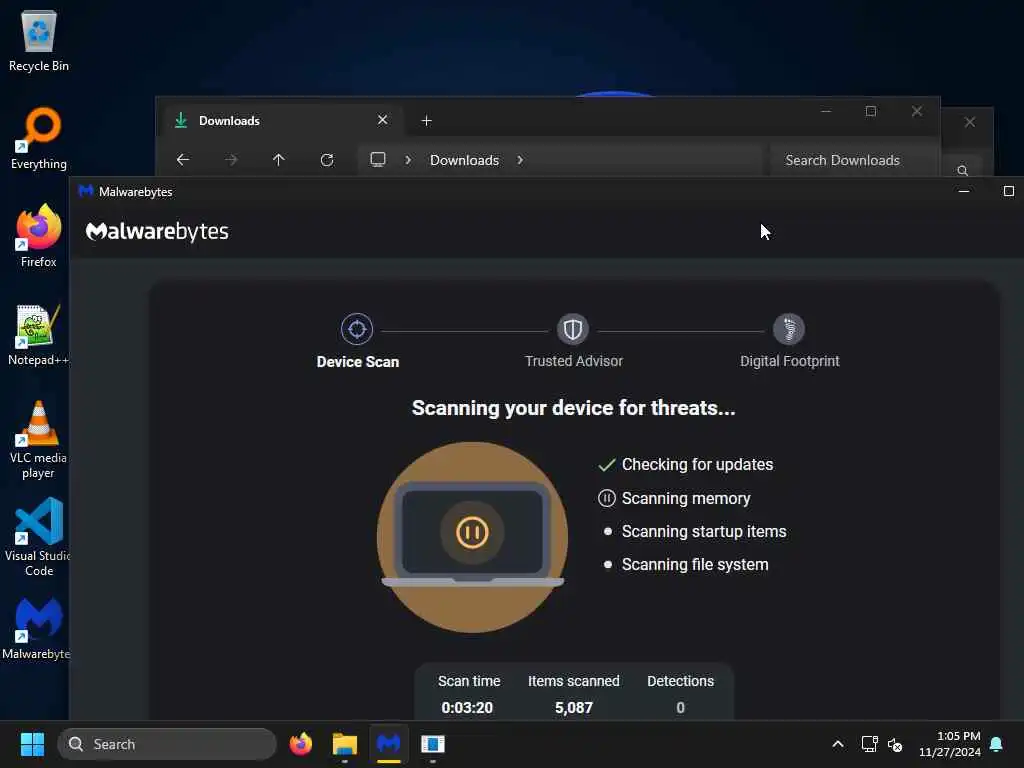The height and width of the screenshot is (768, 1024).
Task: Open the Notepad++ desktop shortcut
Action: tap(39, 334)
